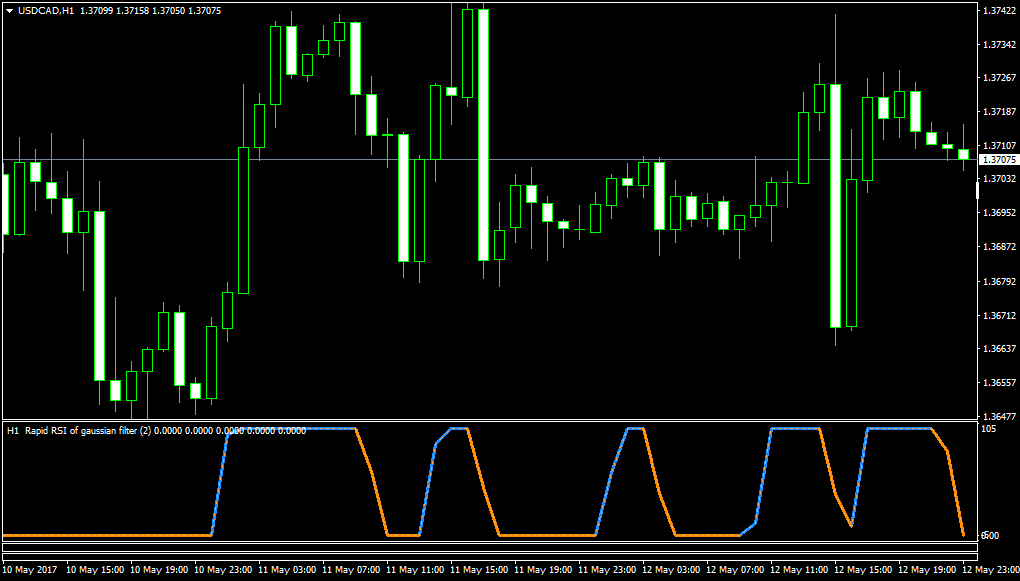Click the first blue rising indicator segment
This screenshot has height=581, width=1020.
[219, 482]
